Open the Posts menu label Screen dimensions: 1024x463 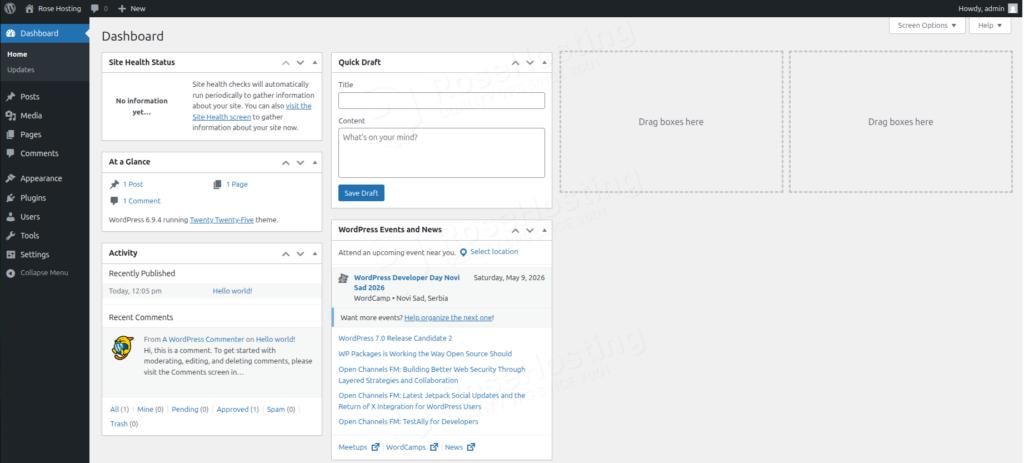coord(29,97)
